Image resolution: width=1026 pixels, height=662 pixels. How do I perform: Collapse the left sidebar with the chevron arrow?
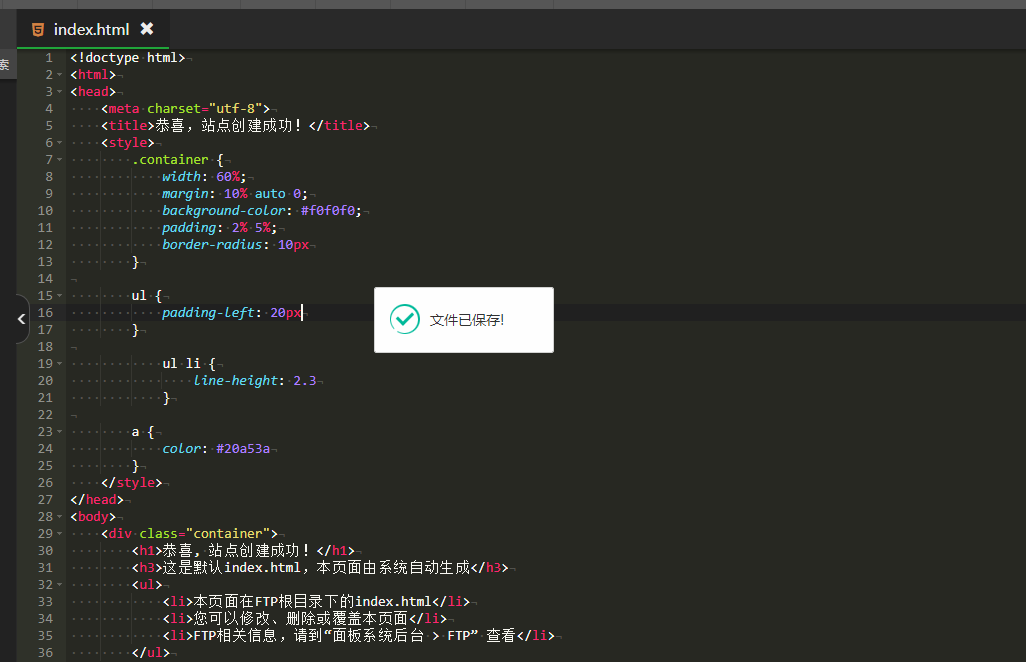22,319
